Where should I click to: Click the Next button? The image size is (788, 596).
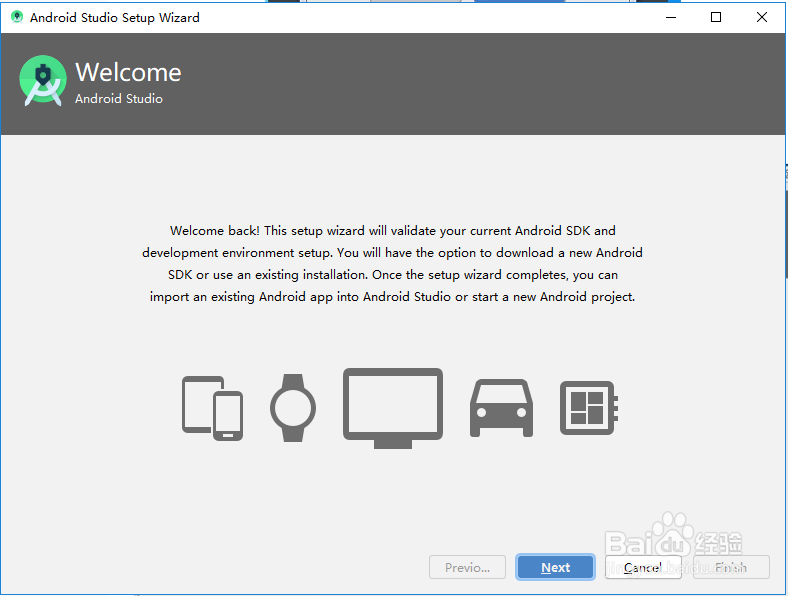pyautogui.click(x=555, y=567)
